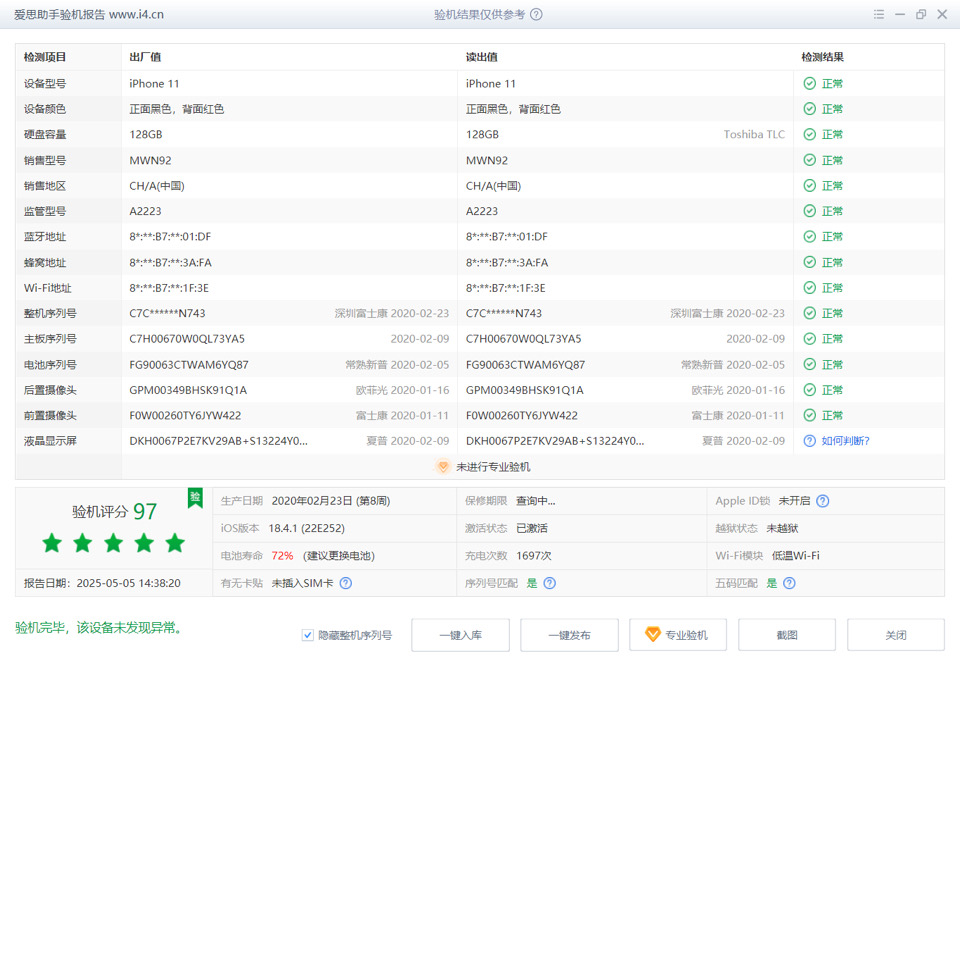Click the 一键发布 button
The image size is (960, 960).
(569, 635)
